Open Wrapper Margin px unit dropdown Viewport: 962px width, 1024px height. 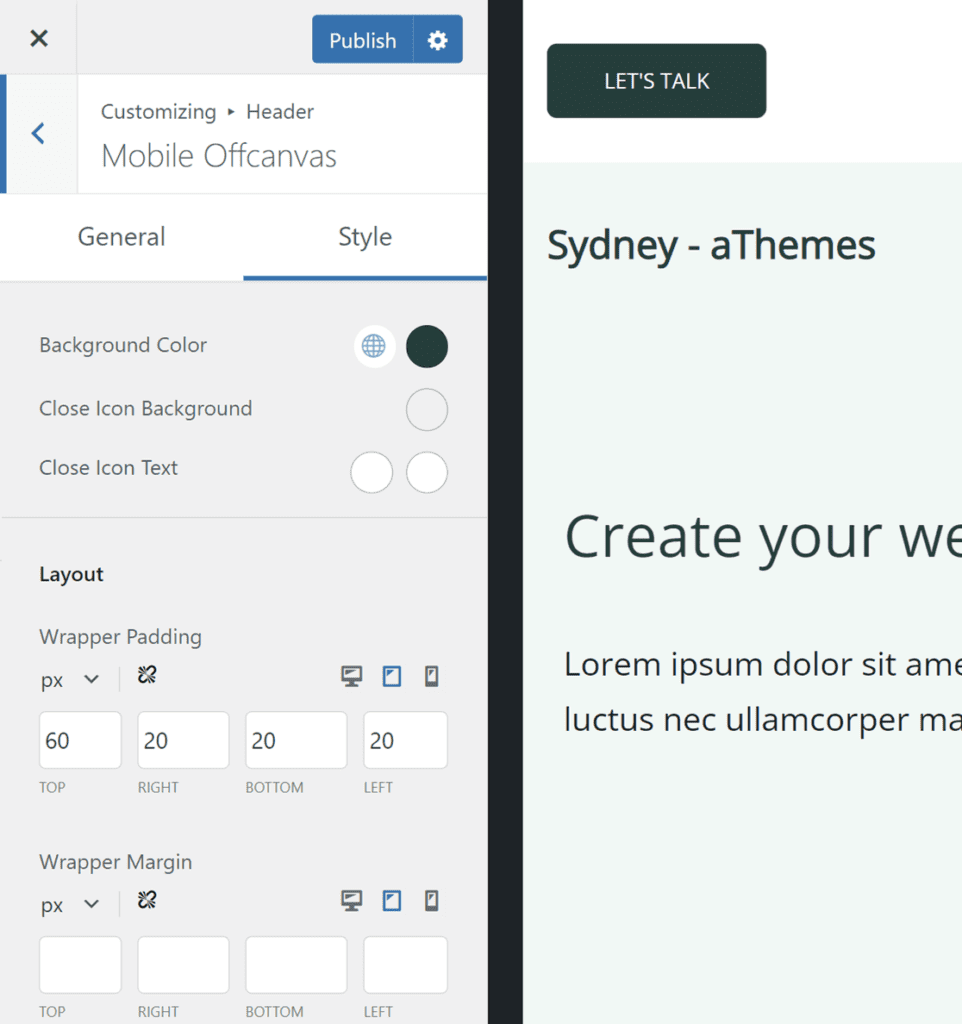click(70, 905)
